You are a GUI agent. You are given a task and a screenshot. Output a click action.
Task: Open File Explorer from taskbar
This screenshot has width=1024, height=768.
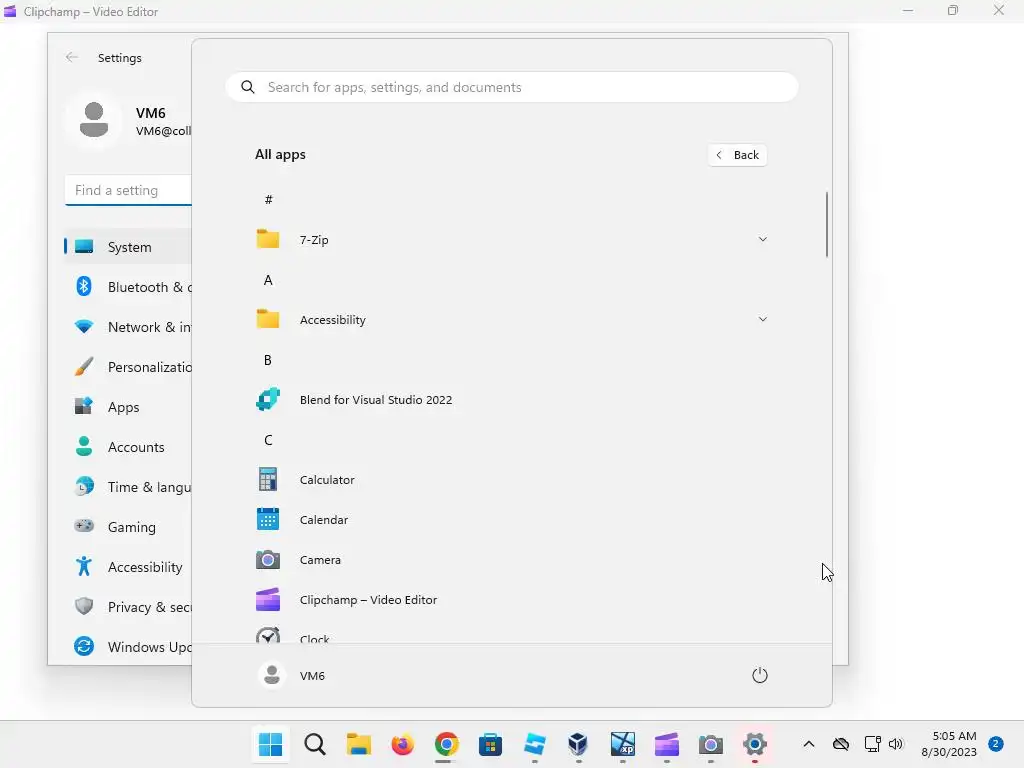359,744
